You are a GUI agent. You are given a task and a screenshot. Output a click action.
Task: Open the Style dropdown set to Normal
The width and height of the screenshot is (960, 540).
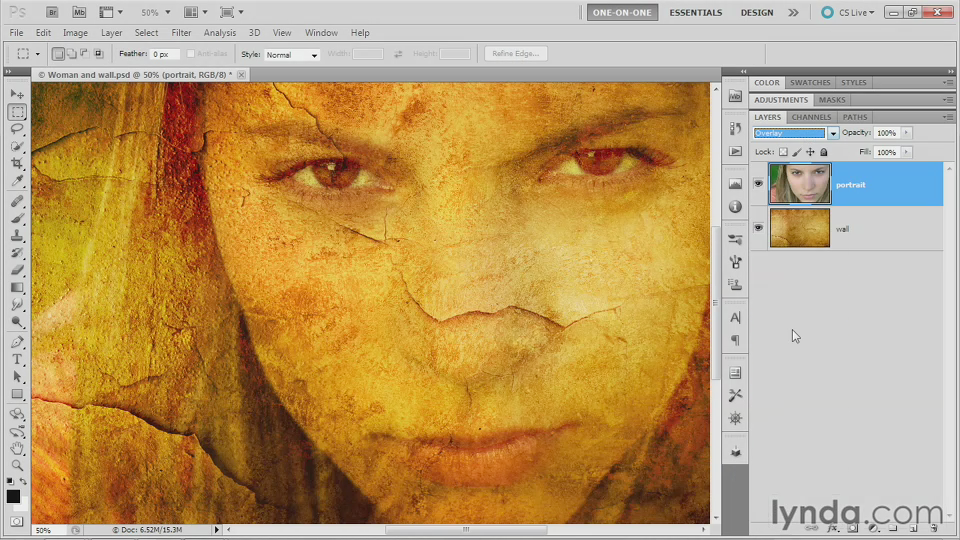tap(292, 54)
